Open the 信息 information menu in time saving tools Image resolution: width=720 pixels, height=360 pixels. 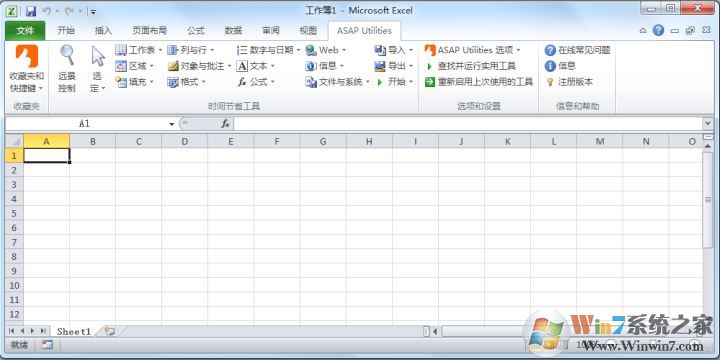[x=325, y=66]
